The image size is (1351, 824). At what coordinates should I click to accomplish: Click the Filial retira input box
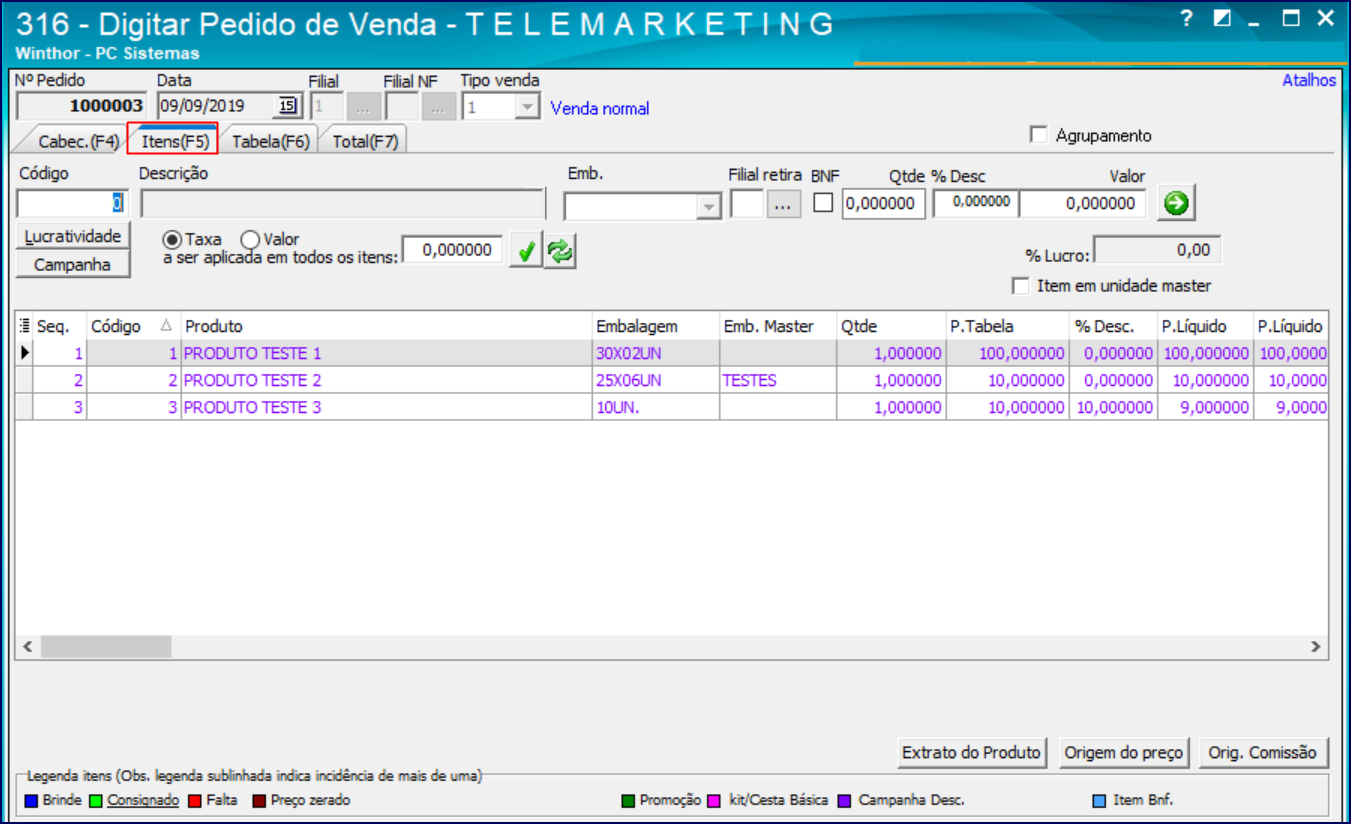[x=748, y=204]
